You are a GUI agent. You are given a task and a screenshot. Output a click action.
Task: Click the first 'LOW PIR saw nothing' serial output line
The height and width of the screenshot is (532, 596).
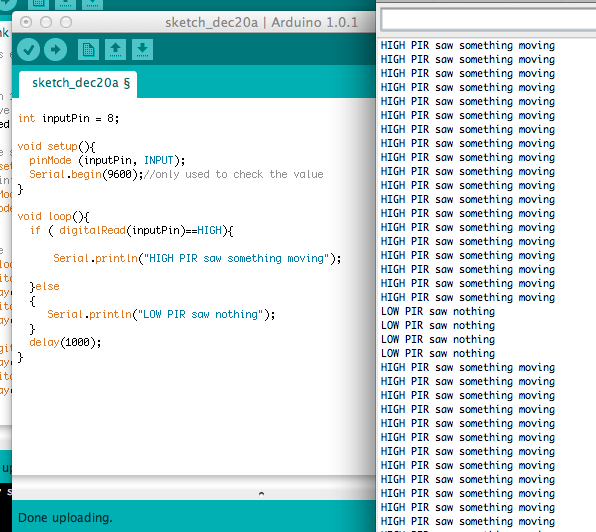tap(438, 312)
